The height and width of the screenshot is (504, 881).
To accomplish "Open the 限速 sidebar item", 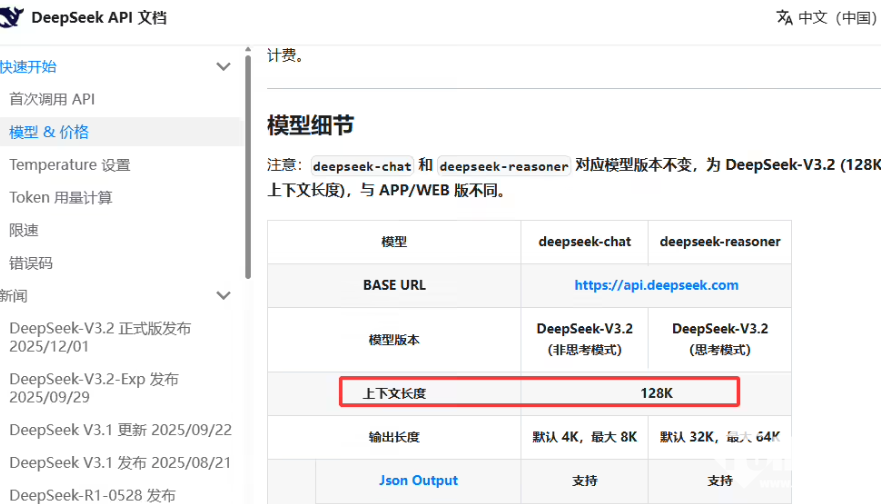I will point(24,230).
